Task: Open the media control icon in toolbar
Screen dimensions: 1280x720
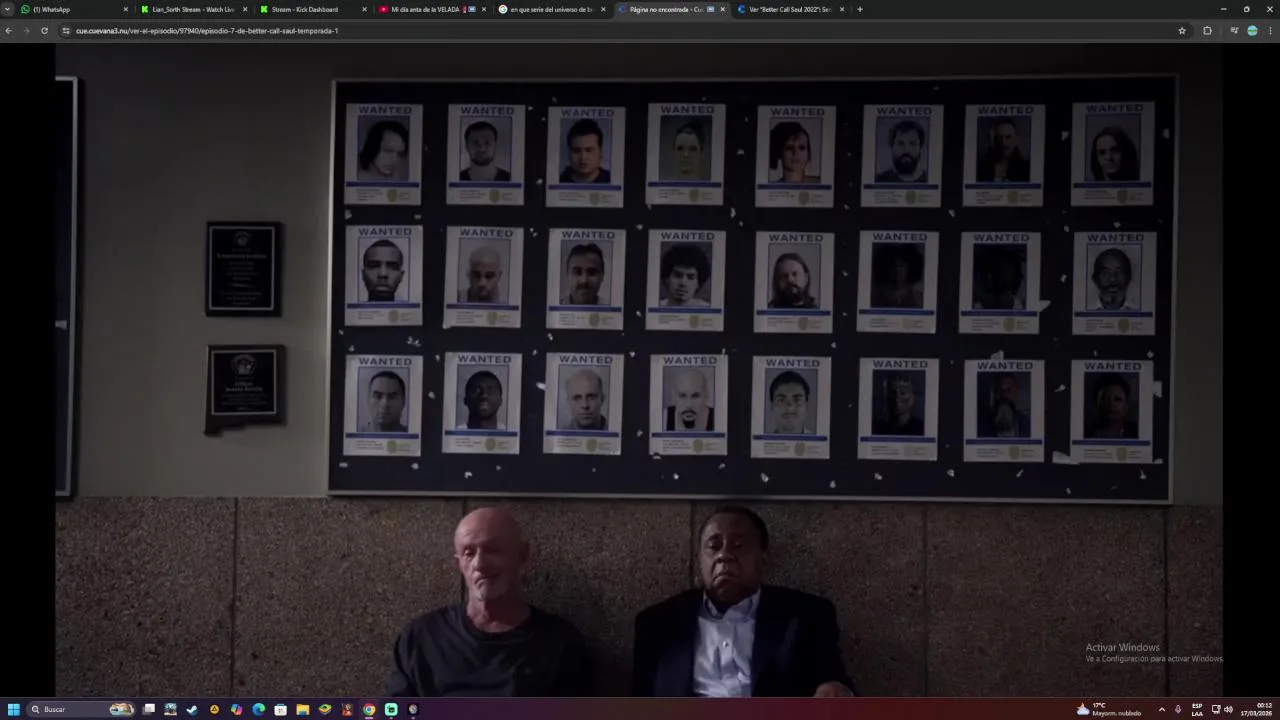Action: click(x=1234, y=31)
